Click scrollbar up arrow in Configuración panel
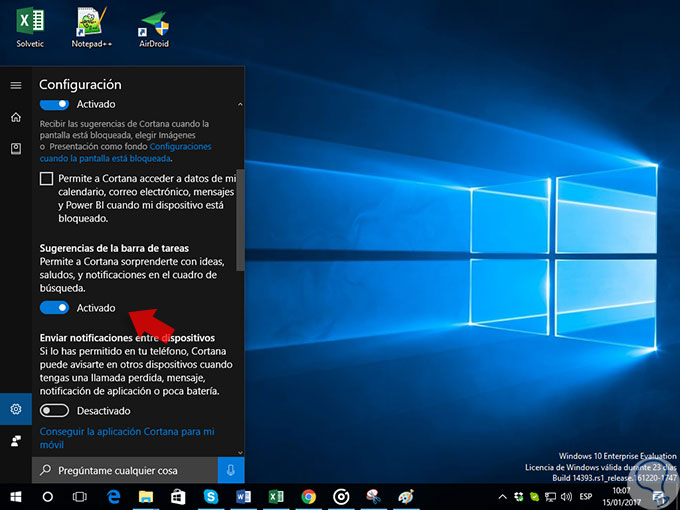Image resolution: width=680 pixels, height=510 pixels. (x=240, y=104)
